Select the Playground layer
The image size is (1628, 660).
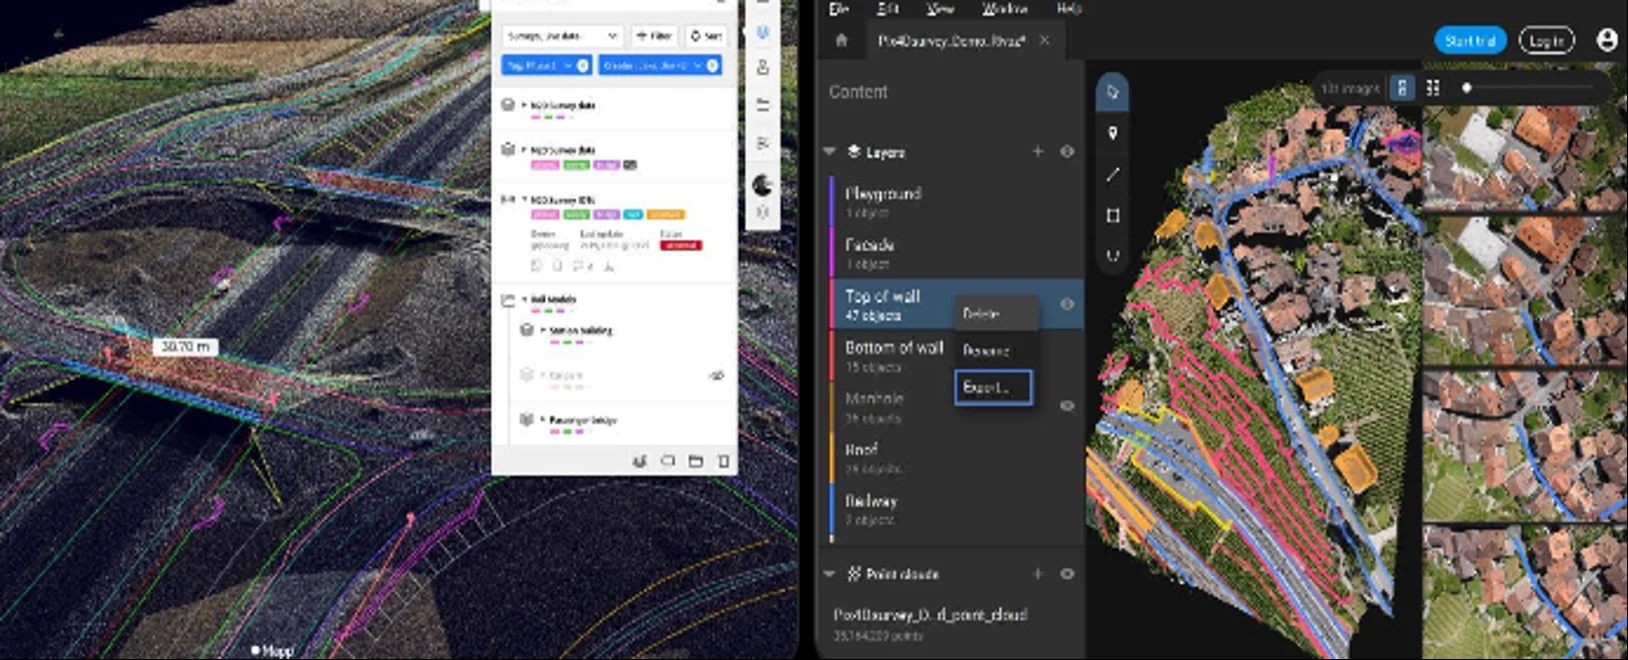click(955, 202)
